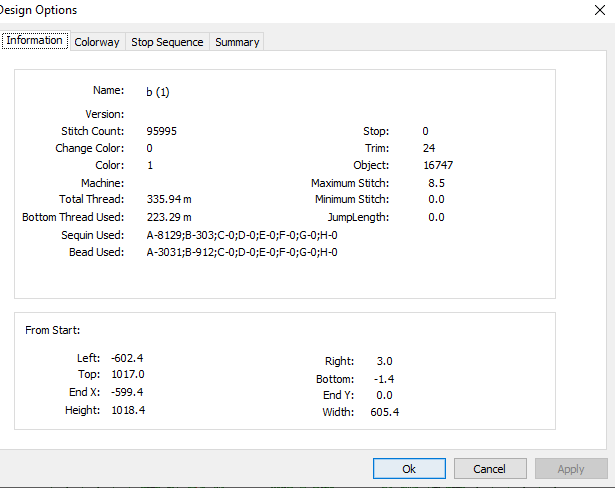The width and height of the screenshot is (615, 488).
Task: Click End X value -599.4
Action: (127, 392)
